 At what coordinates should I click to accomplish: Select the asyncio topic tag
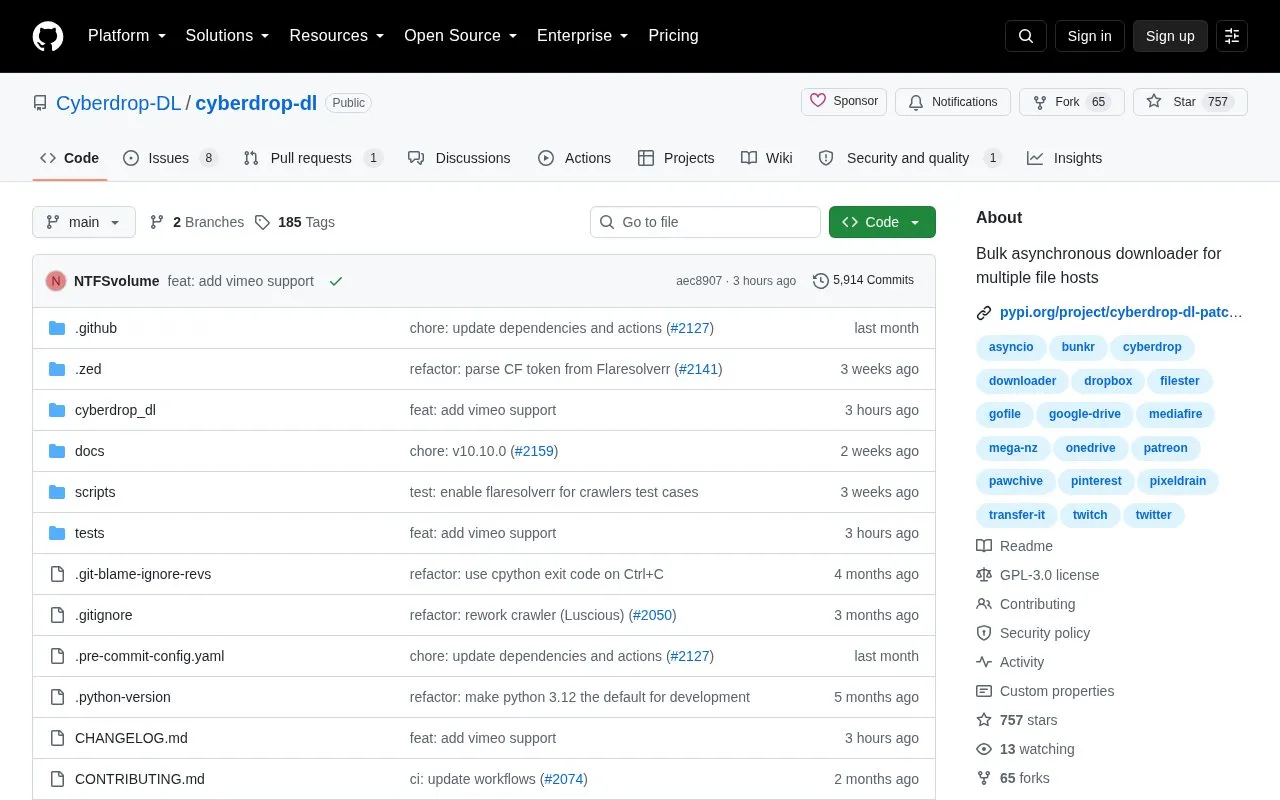(x=1011, y=347)
